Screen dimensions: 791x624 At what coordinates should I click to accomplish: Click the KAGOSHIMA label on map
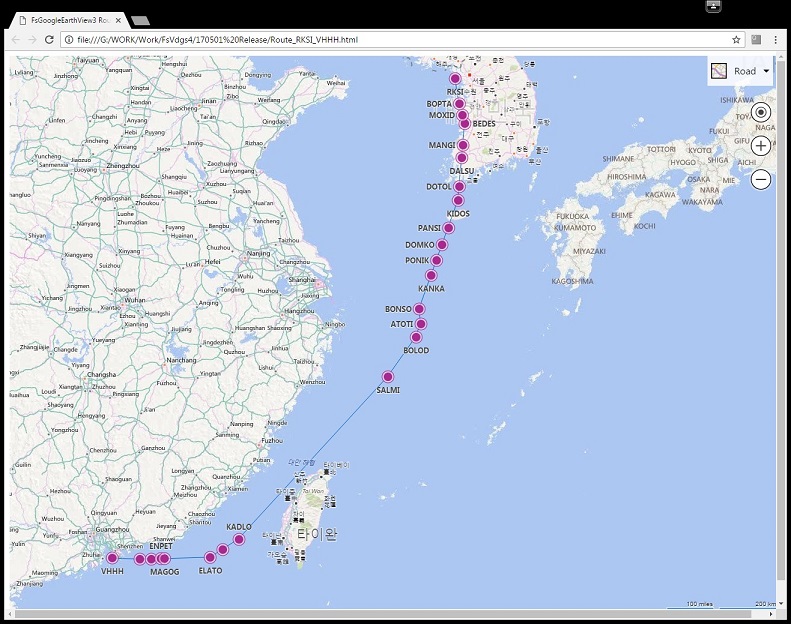[573, 281]
